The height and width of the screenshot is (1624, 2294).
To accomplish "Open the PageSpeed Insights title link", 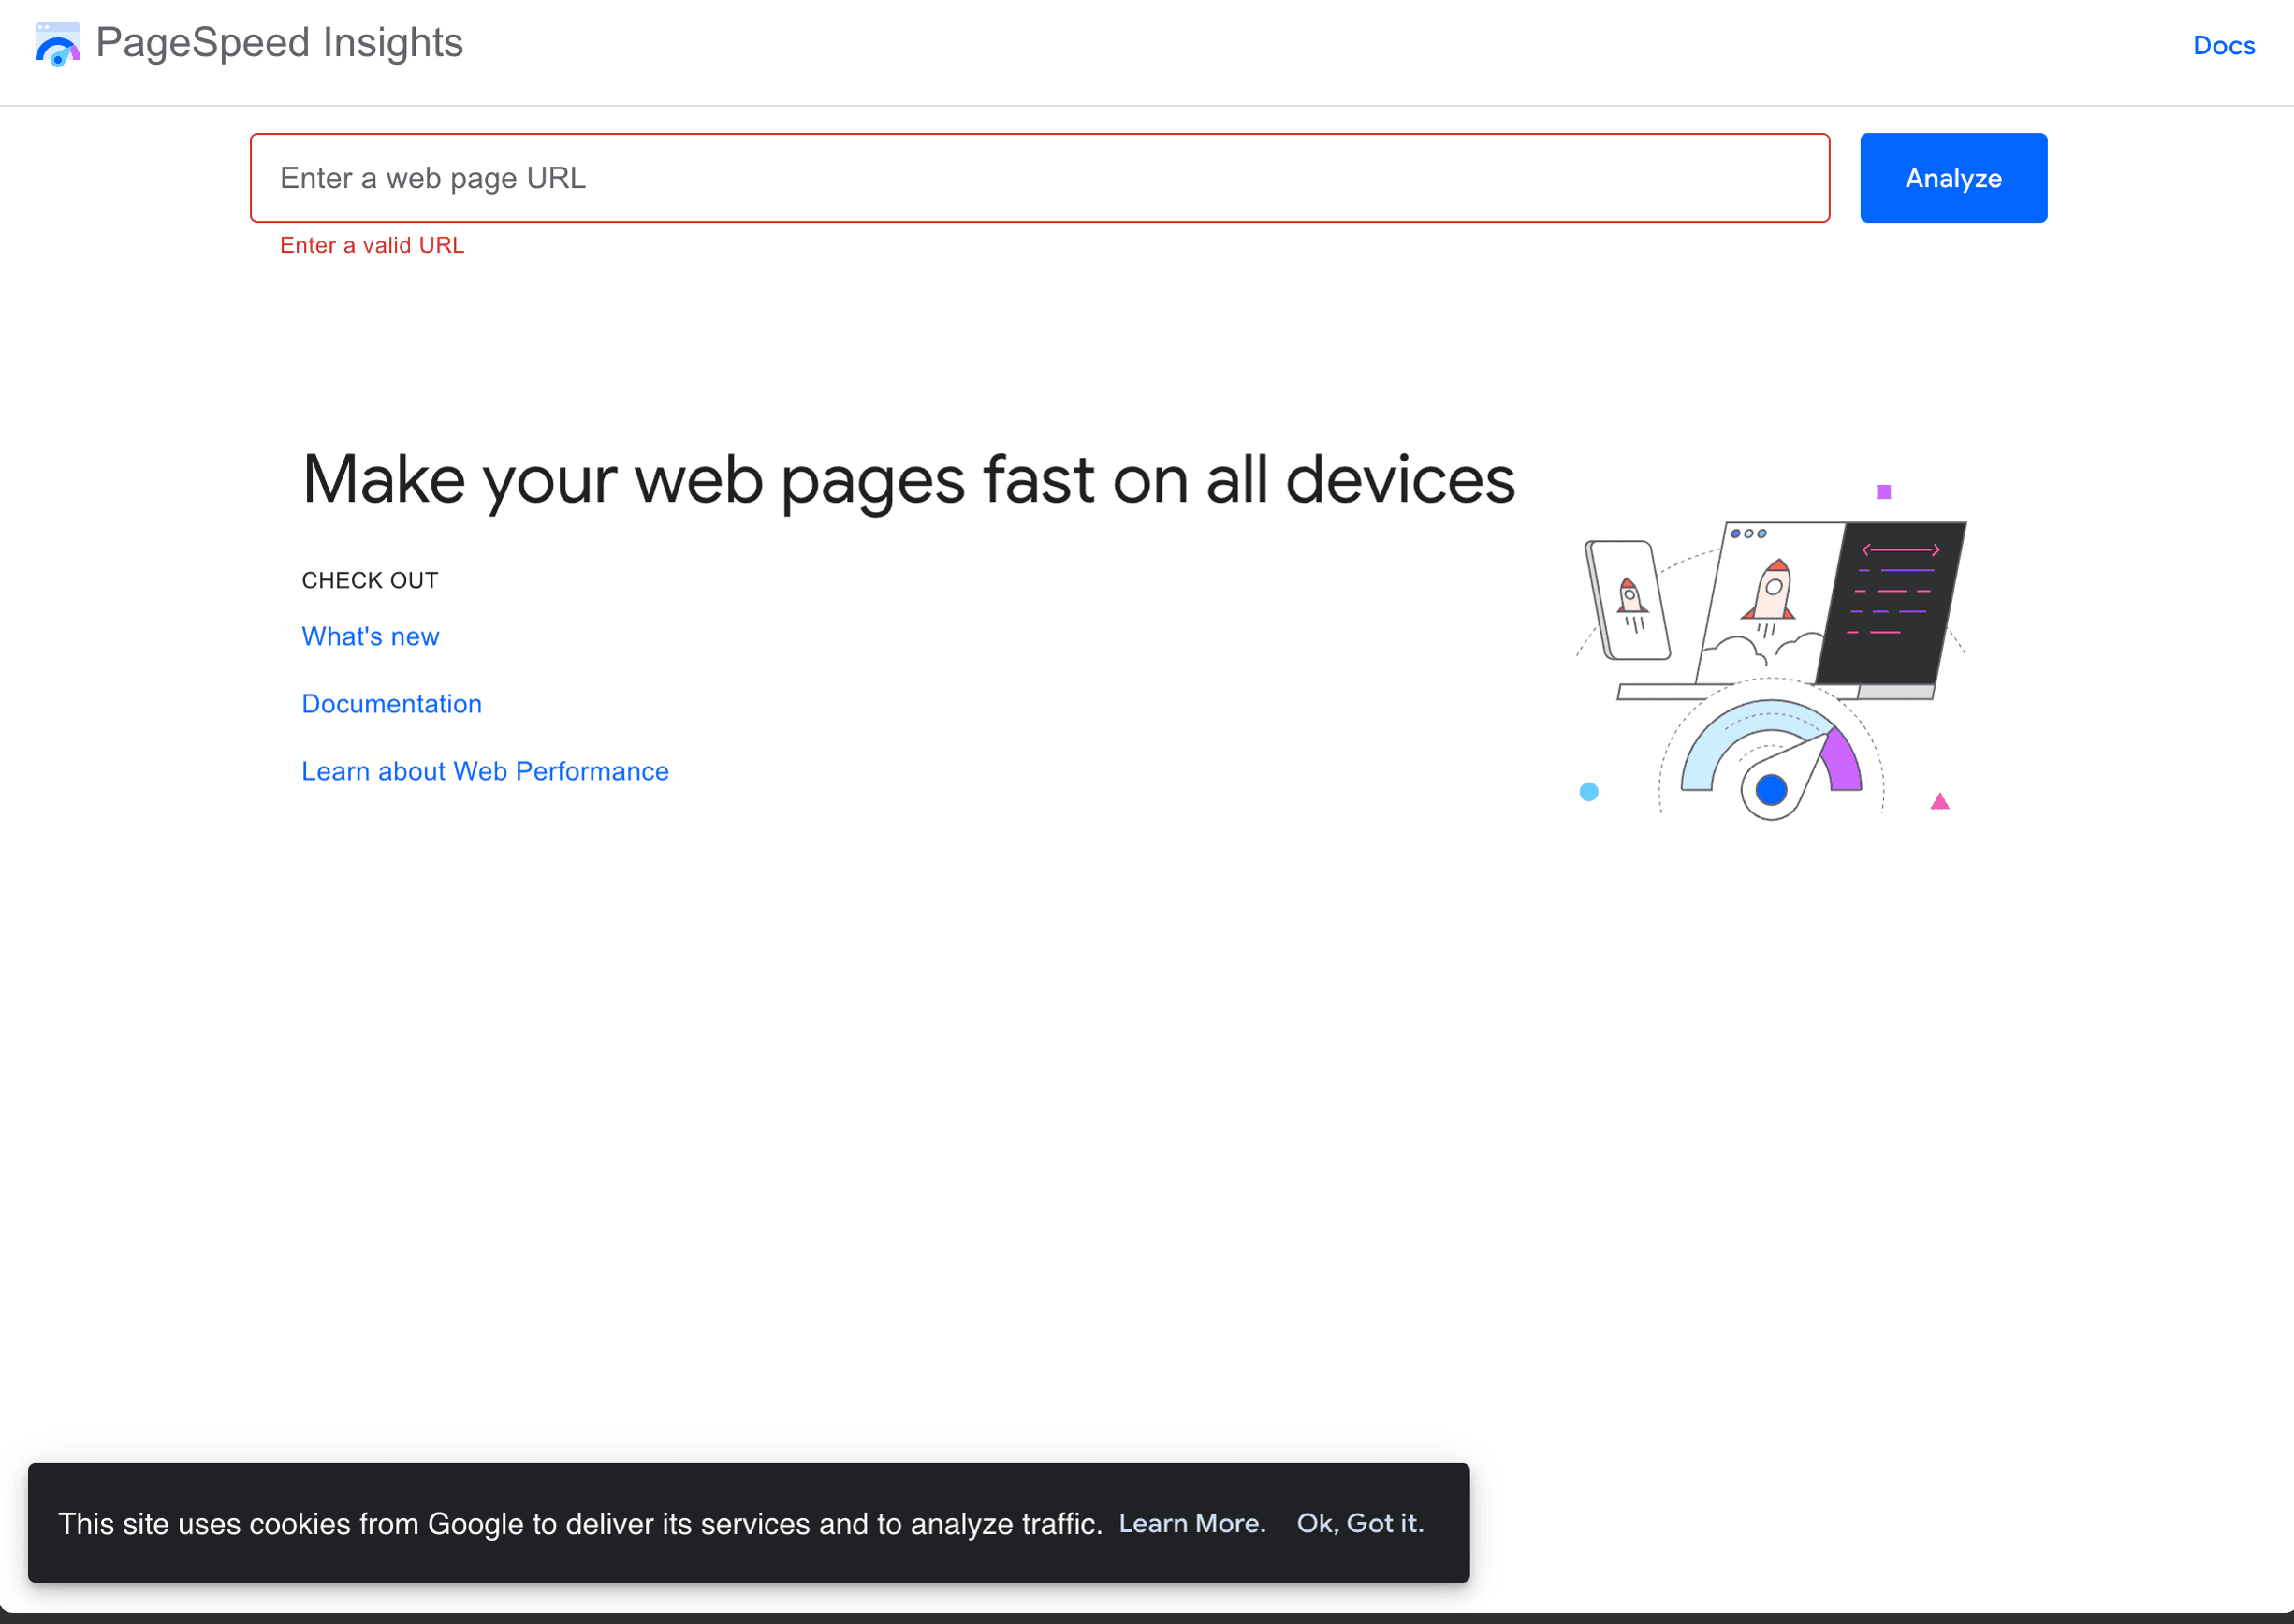I will pyautogui.click(x=279, y=43).
